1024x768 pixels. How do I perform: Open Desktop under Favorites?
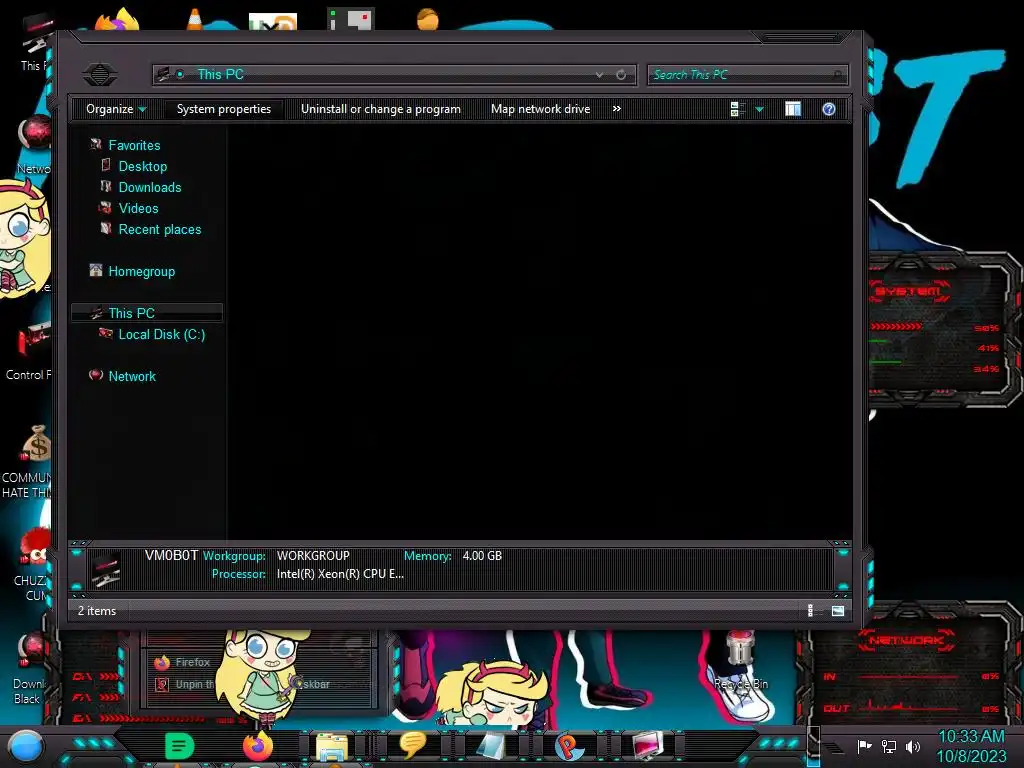coord(142,166)
